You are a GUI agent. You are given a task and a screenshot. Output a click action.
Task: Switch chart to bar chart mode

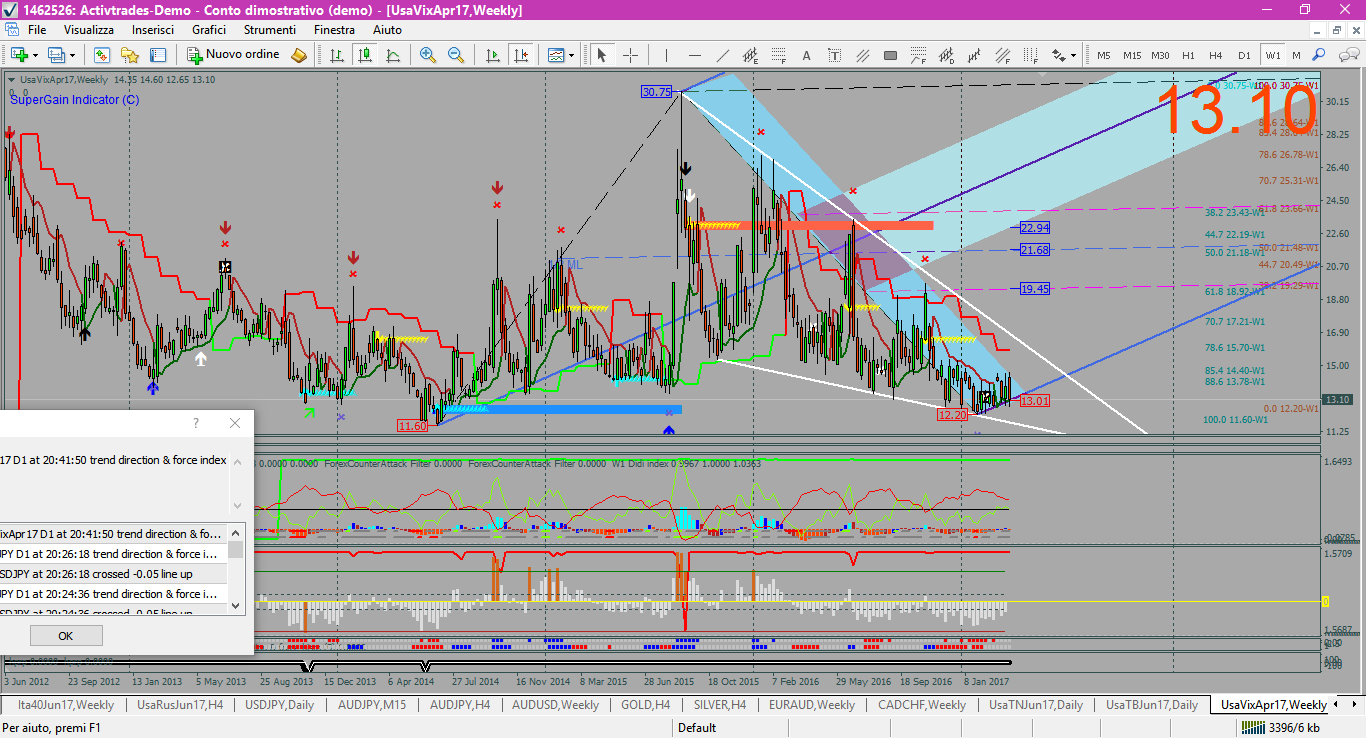point(337,55)
